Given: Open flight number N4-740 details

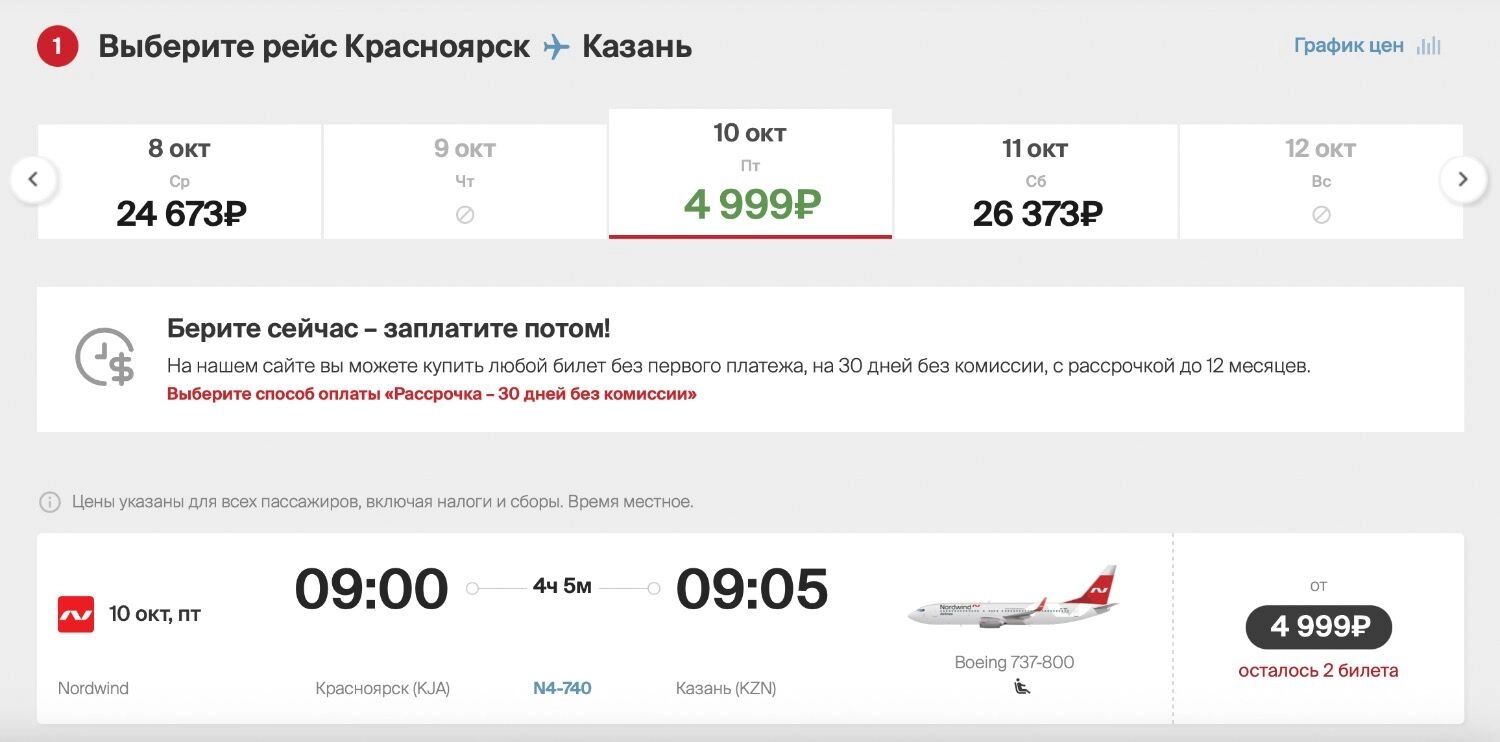Looking at the screenshot, I should point(562,688).
